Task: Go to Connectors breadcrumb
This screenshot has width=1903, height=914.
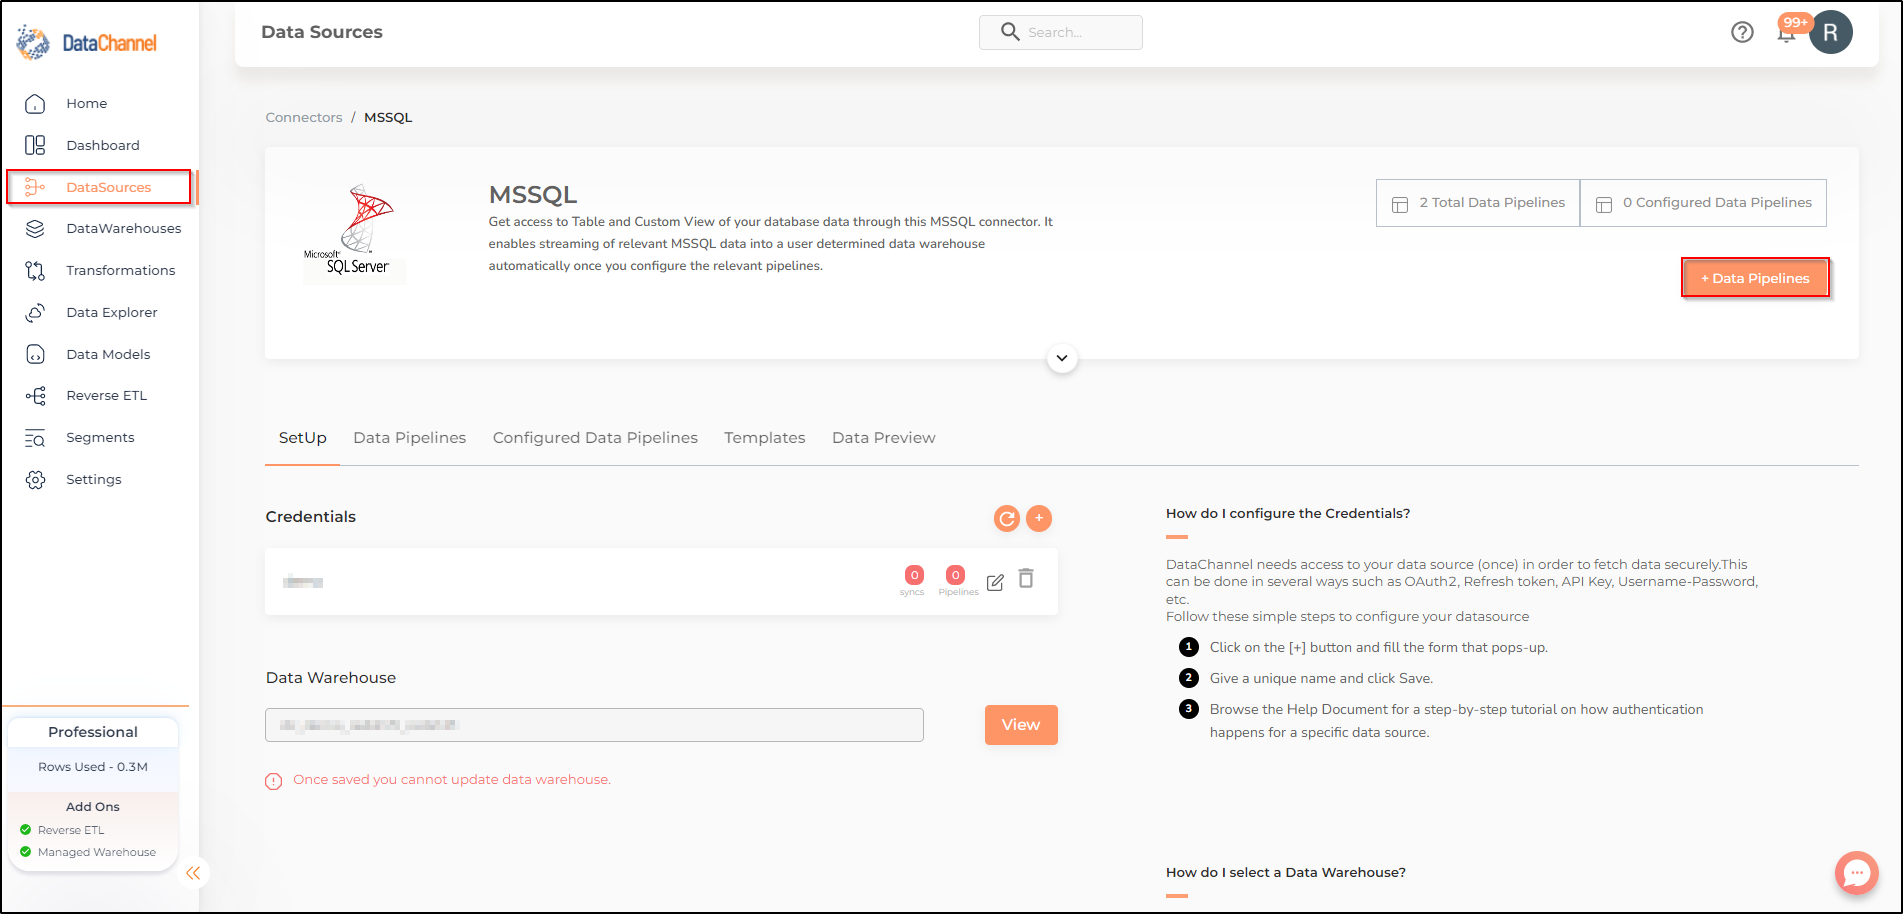Action: point(304,117)
